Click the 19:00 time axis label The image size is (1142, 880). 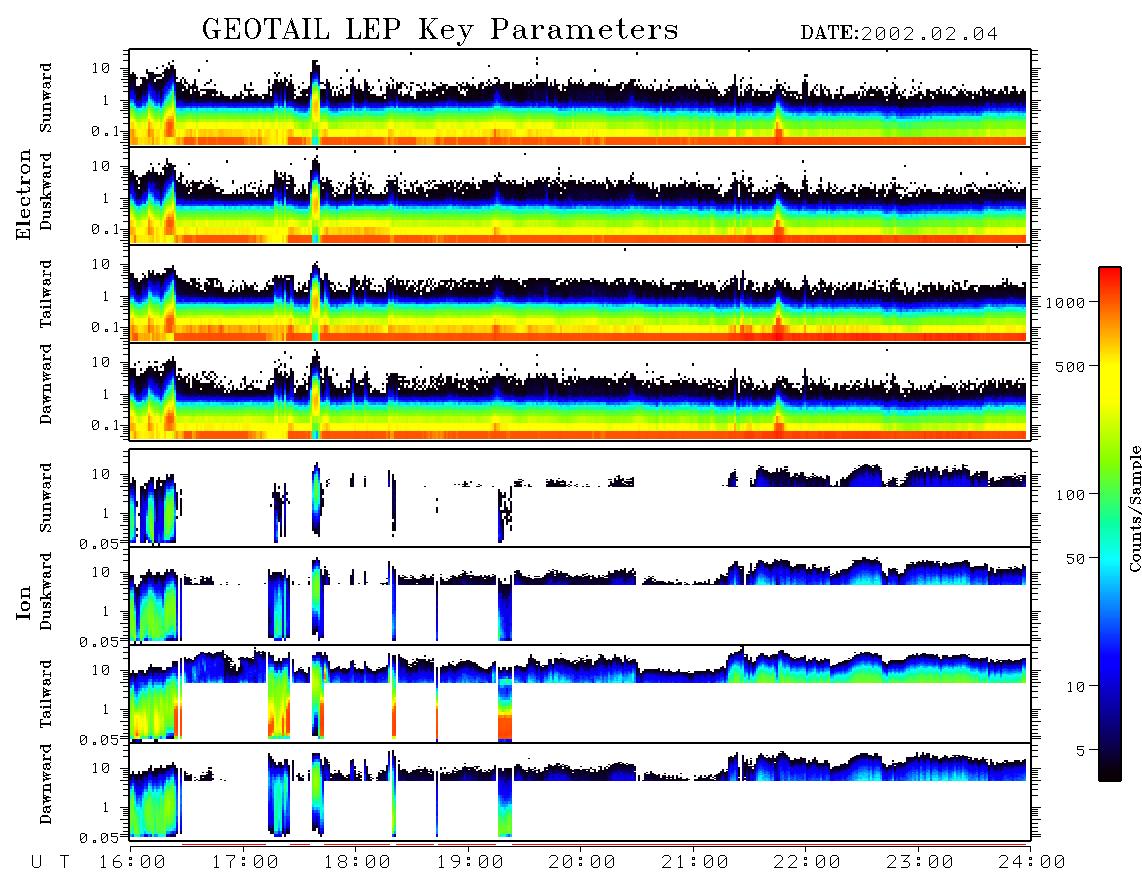click(x=470, y=862)
